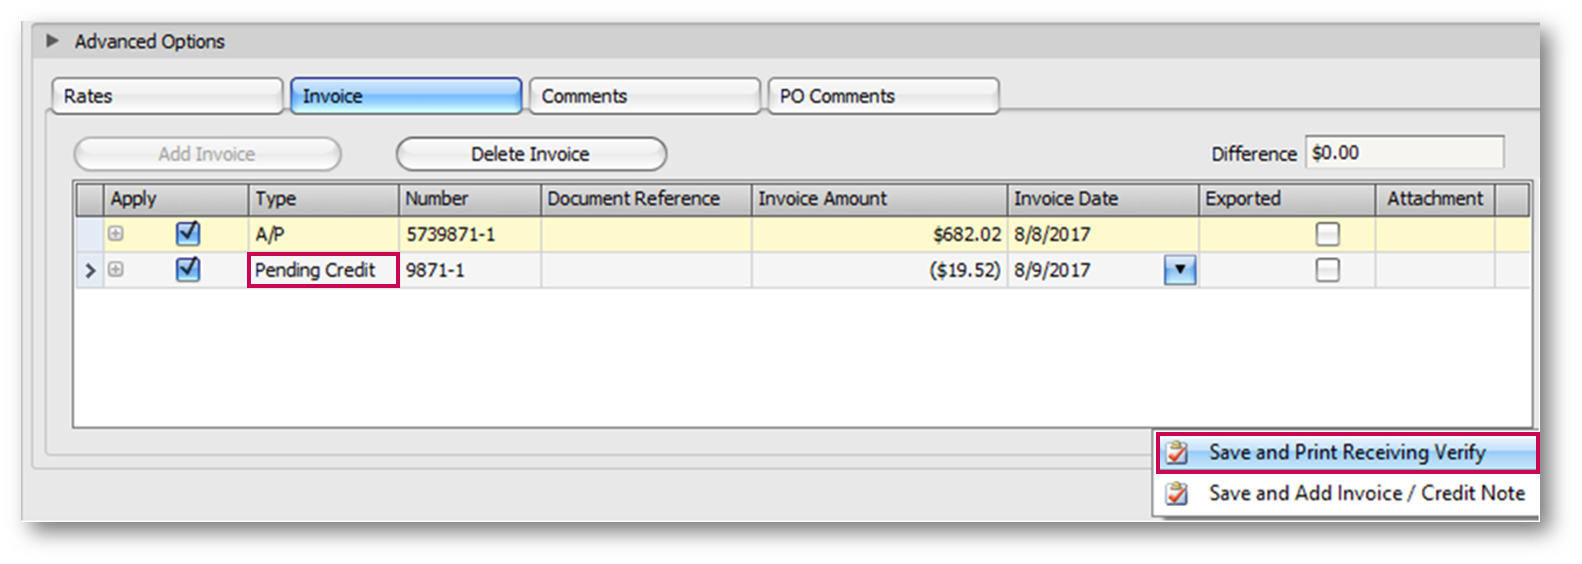
Task: Open the Invoice Date dropdown for 8/9/2017
Action: pos(1180,270)
